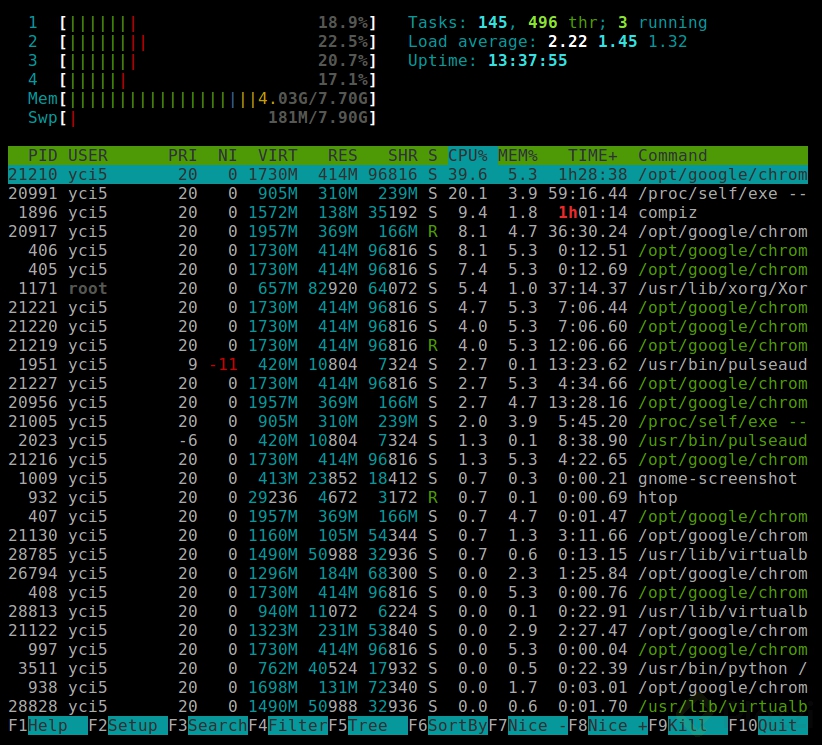
Task: Toggle the F5 Tree view
Action: point(368,726)
